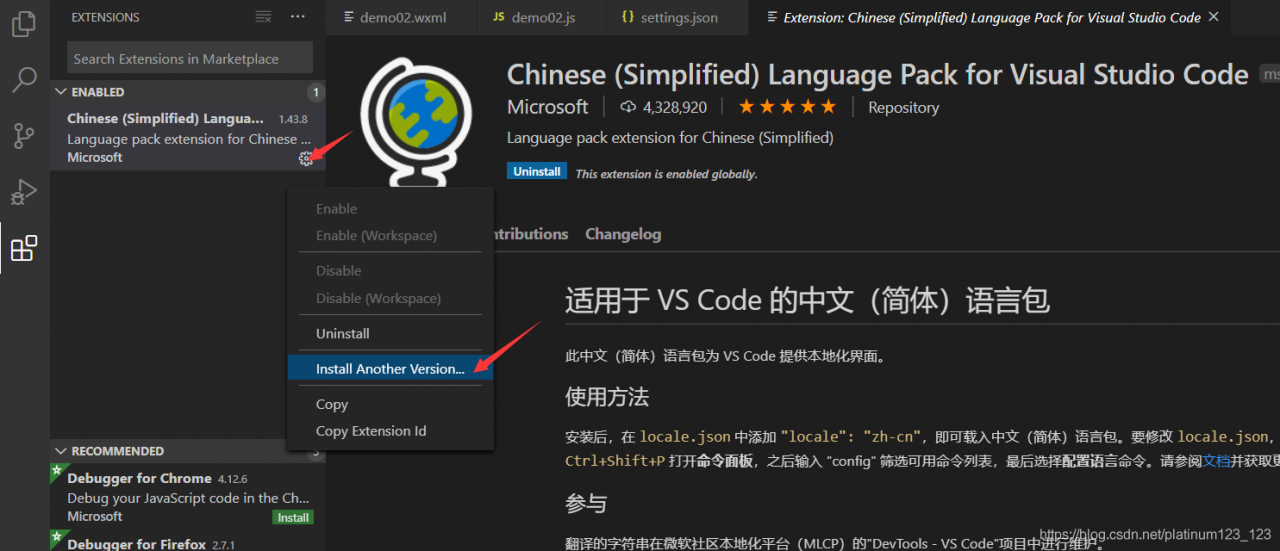The height and width of the screenshot is (551, 1280).
Task: Click the 1.43.8 version number
Action: click(x=293, y=119)
